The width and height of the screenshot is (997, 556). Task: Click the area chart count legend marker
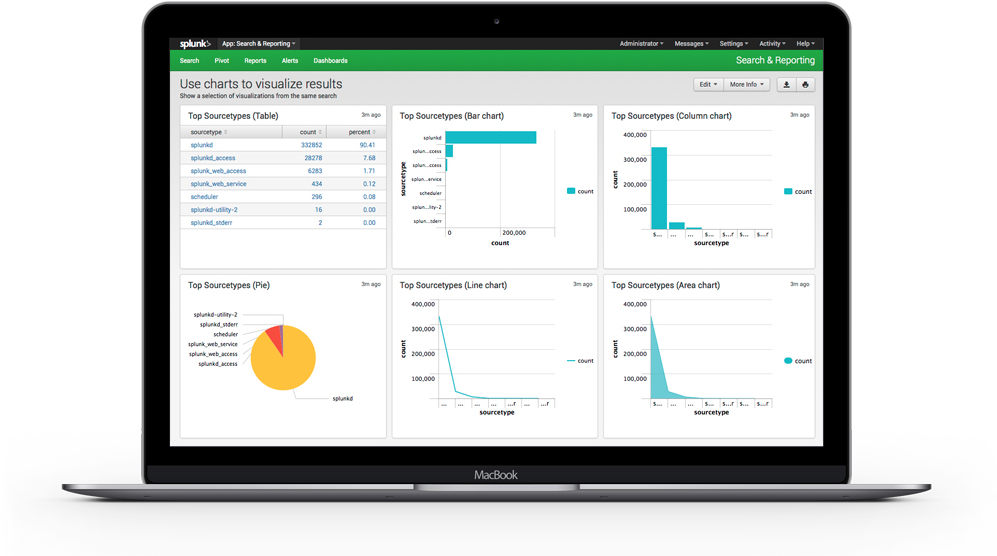coord(788,361)
